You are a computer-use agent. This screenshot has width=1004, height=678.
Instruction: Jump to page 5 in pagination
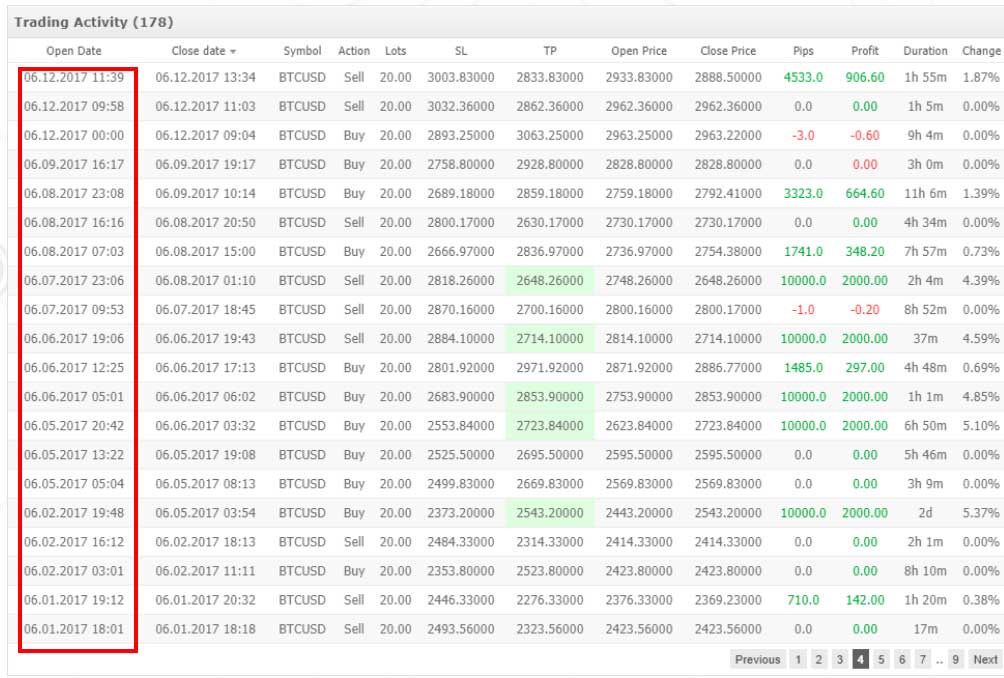point(881,659)
